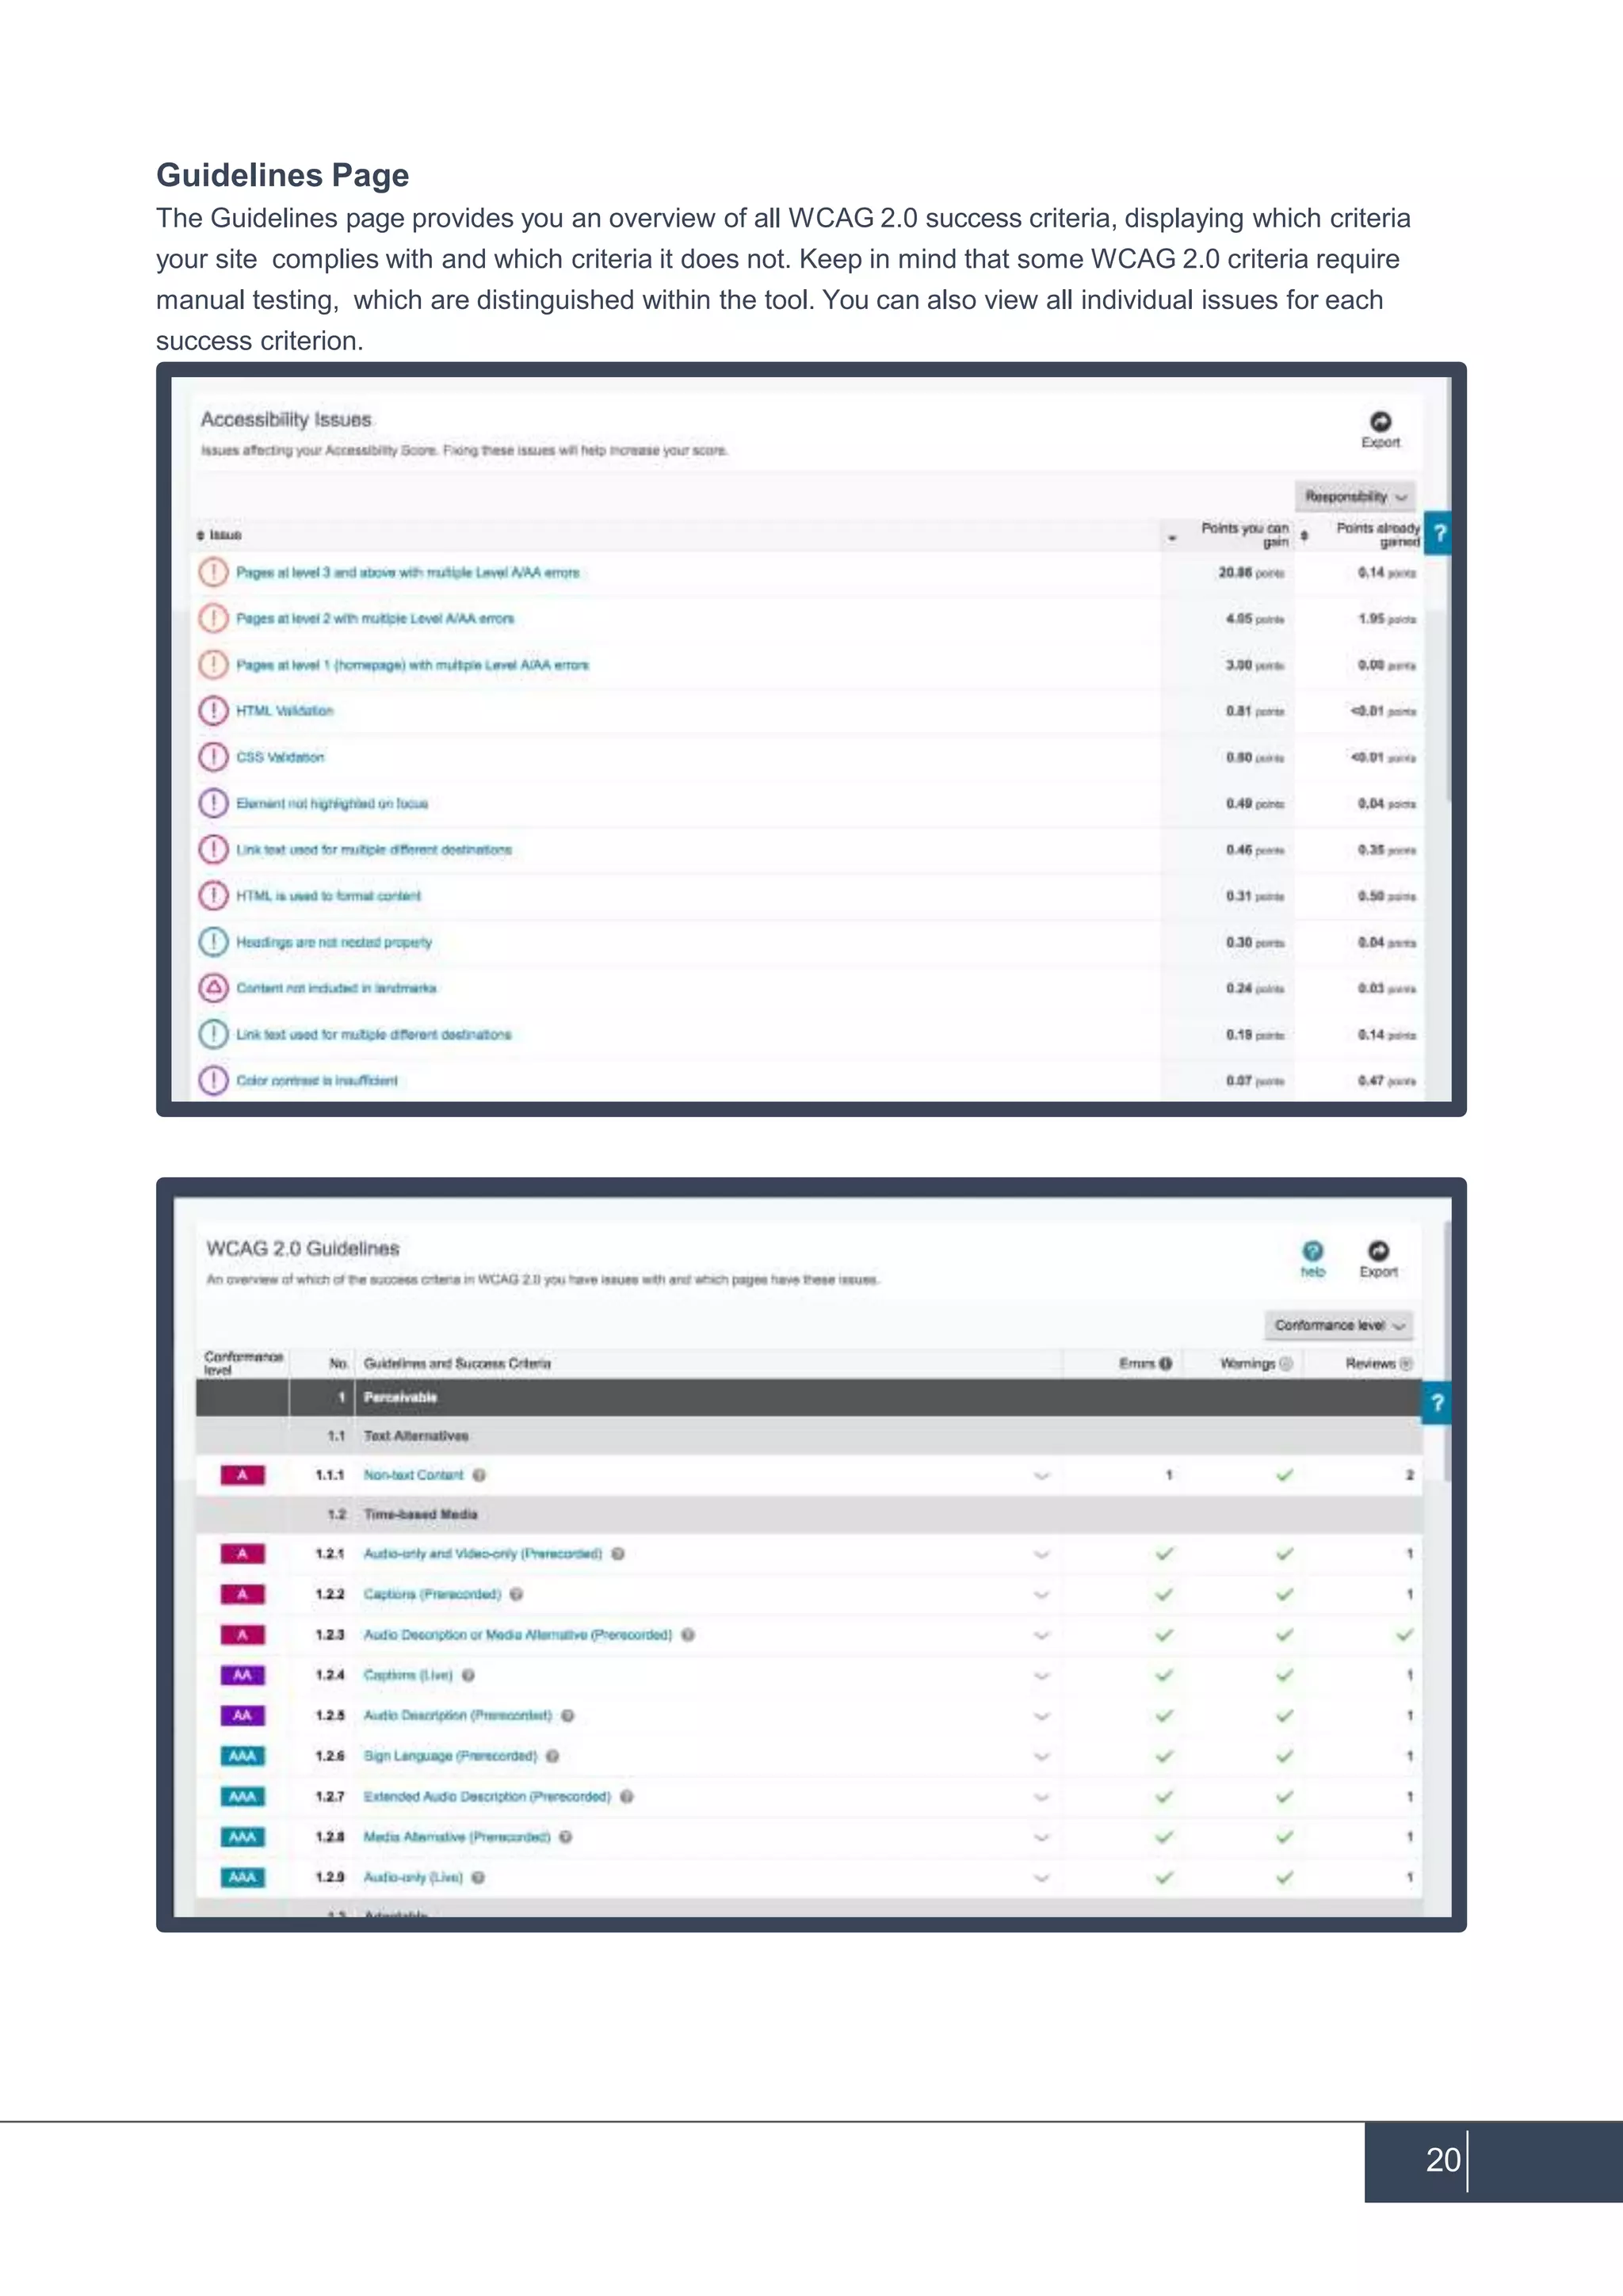This screenshot has height=2296, width=1623.
Task: Click the info icon next to Sign Language (Prerecorded)
Action: [552, 1756]
